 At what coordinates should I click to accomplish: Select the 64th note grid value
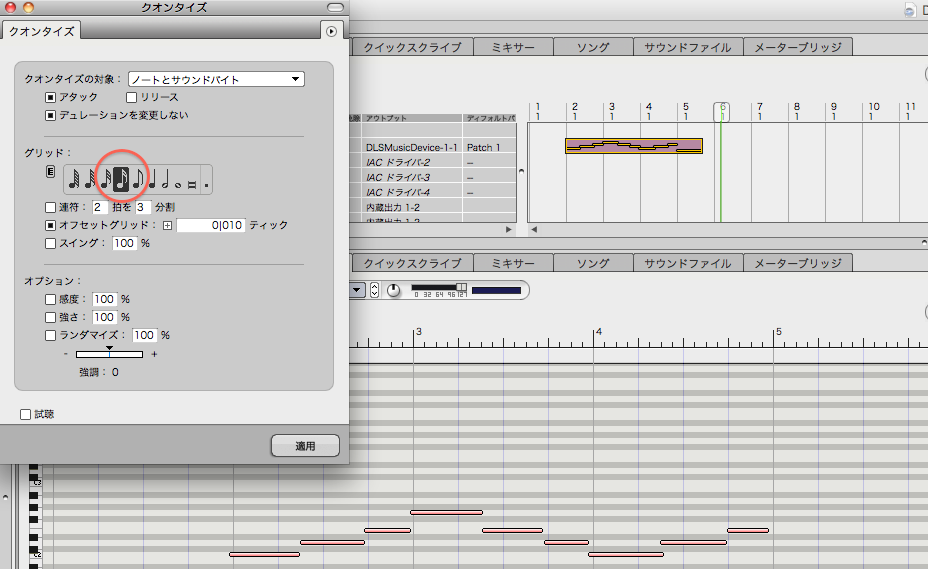pos(89,179)
